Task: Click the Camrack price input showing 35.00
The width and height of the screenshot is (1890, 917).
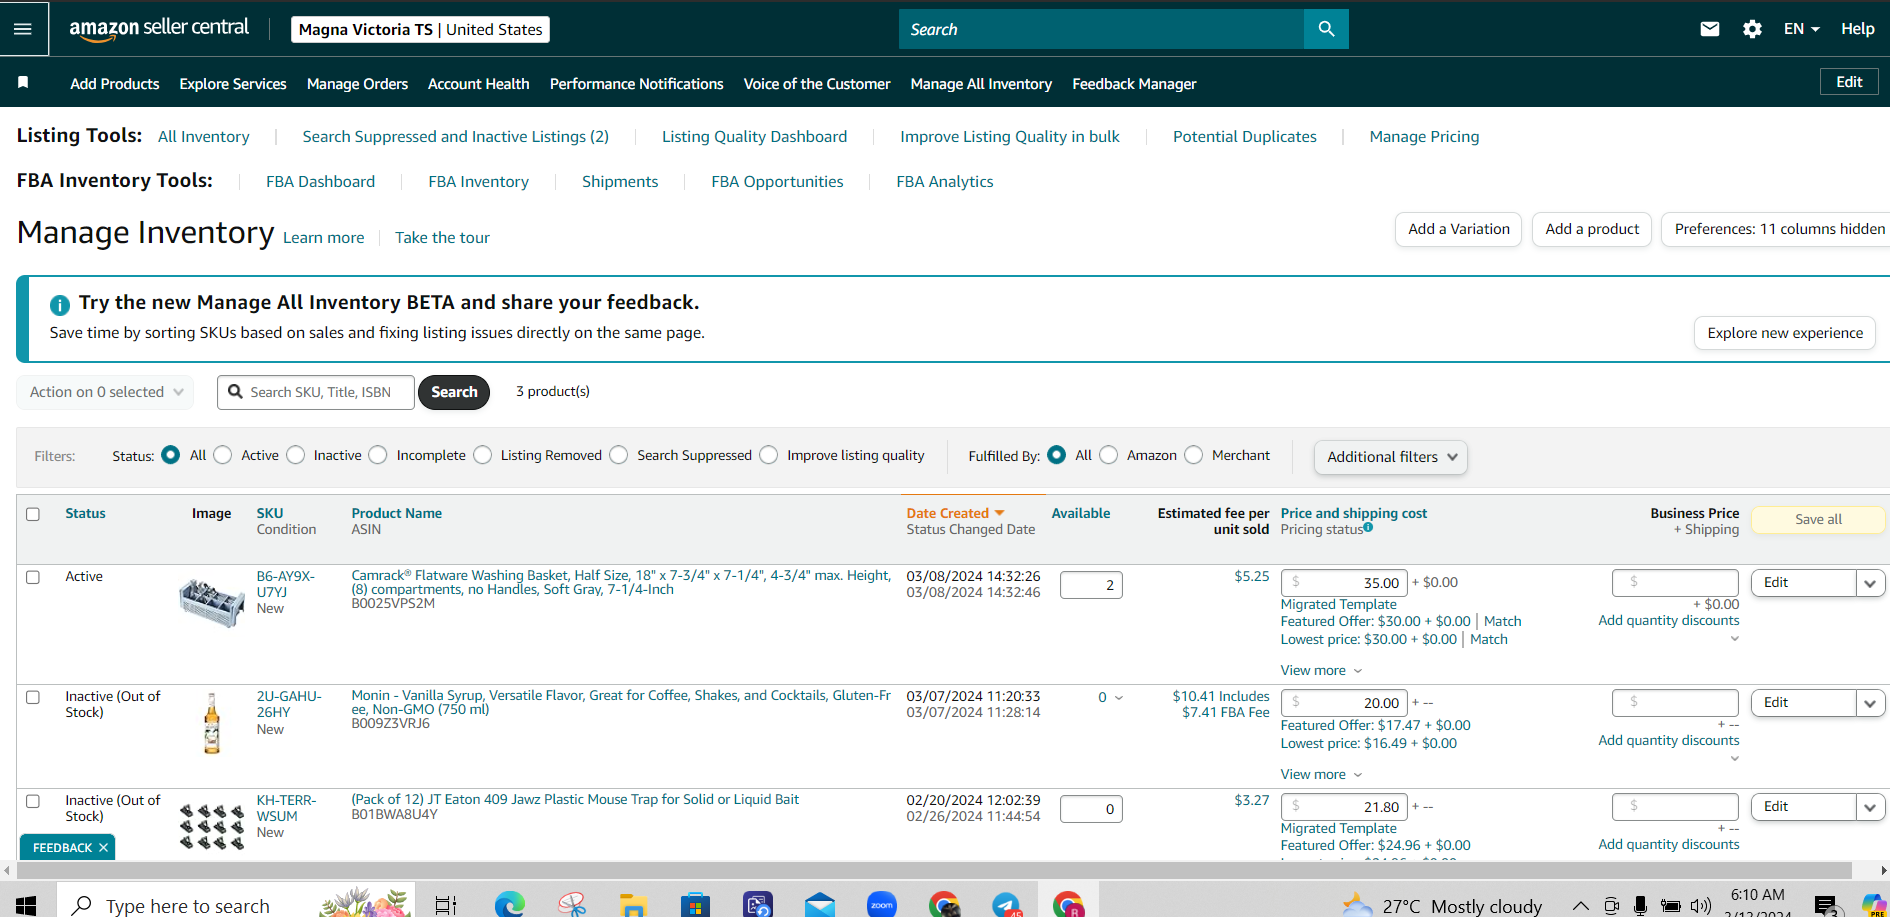Action: (x=1345, y=583)
